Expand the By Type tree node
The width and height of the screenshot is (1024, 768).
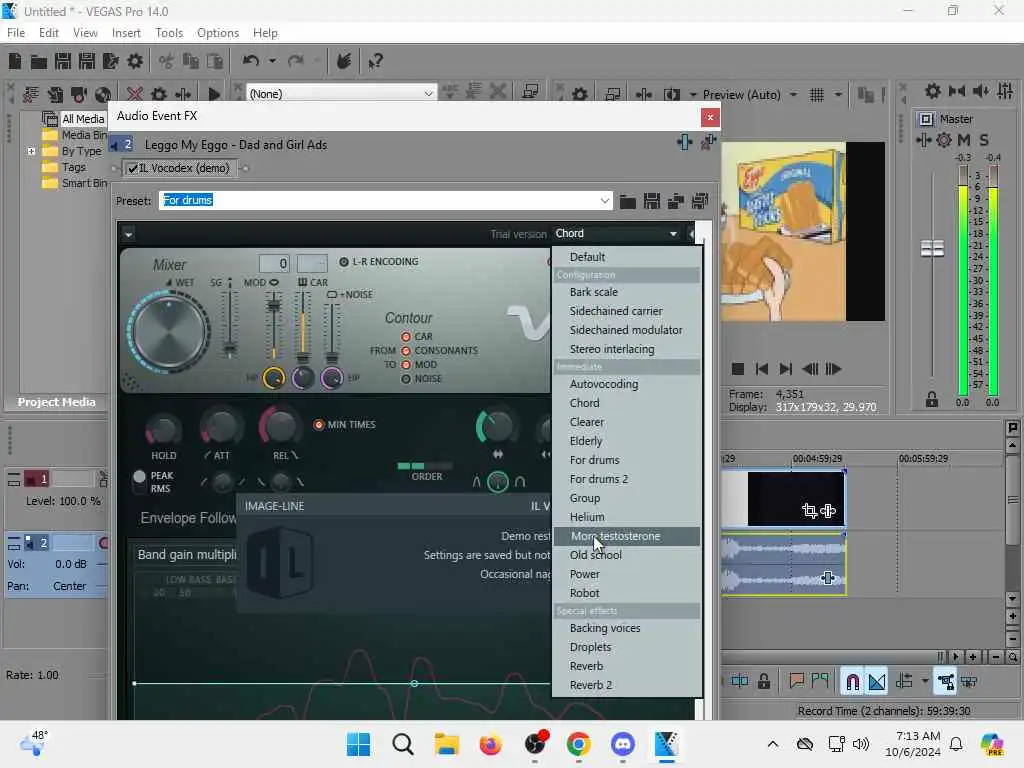click(x=31, y=152)
